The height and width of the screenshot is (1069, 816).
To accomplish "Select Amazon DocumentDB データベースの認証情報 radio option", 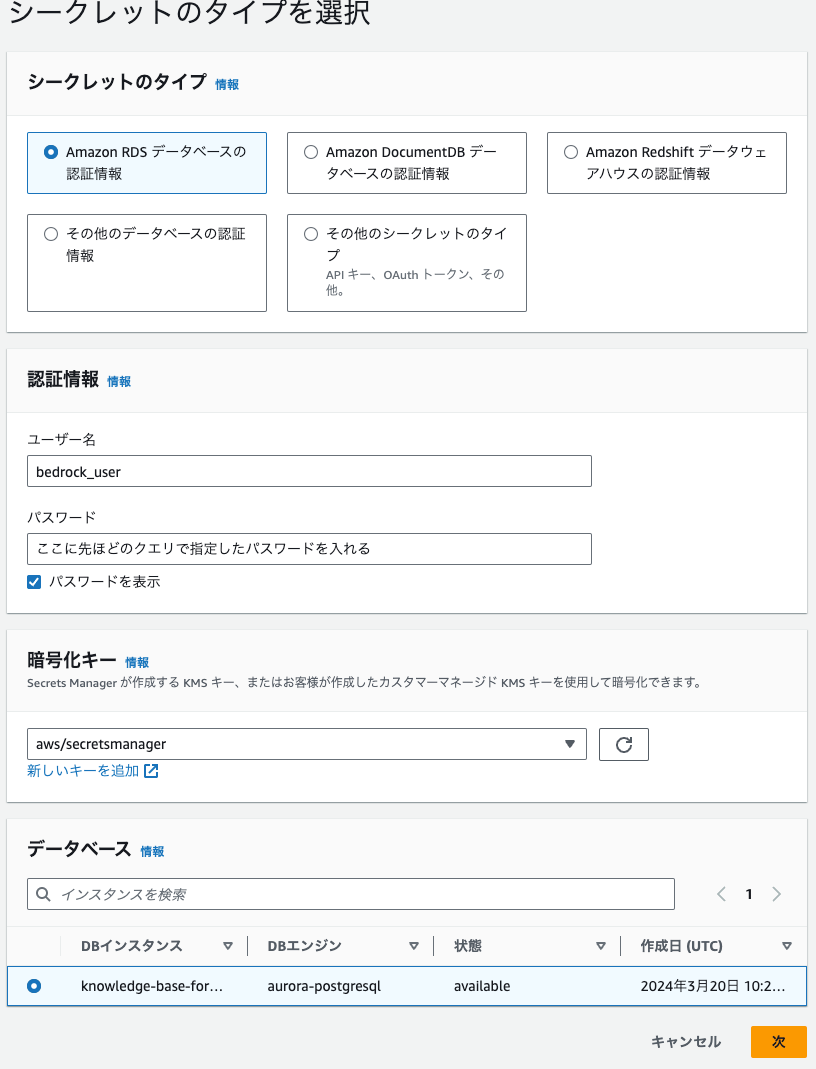I will (x=311, y=152).
